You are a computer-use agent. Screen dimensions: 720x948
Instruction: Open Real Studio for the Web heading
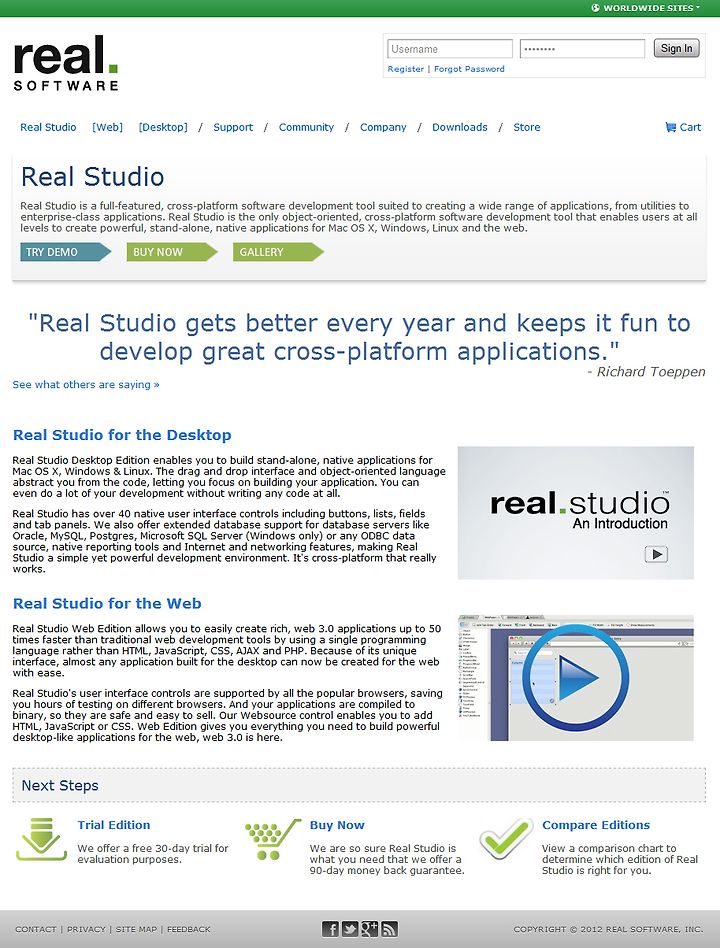pos(107,603)
